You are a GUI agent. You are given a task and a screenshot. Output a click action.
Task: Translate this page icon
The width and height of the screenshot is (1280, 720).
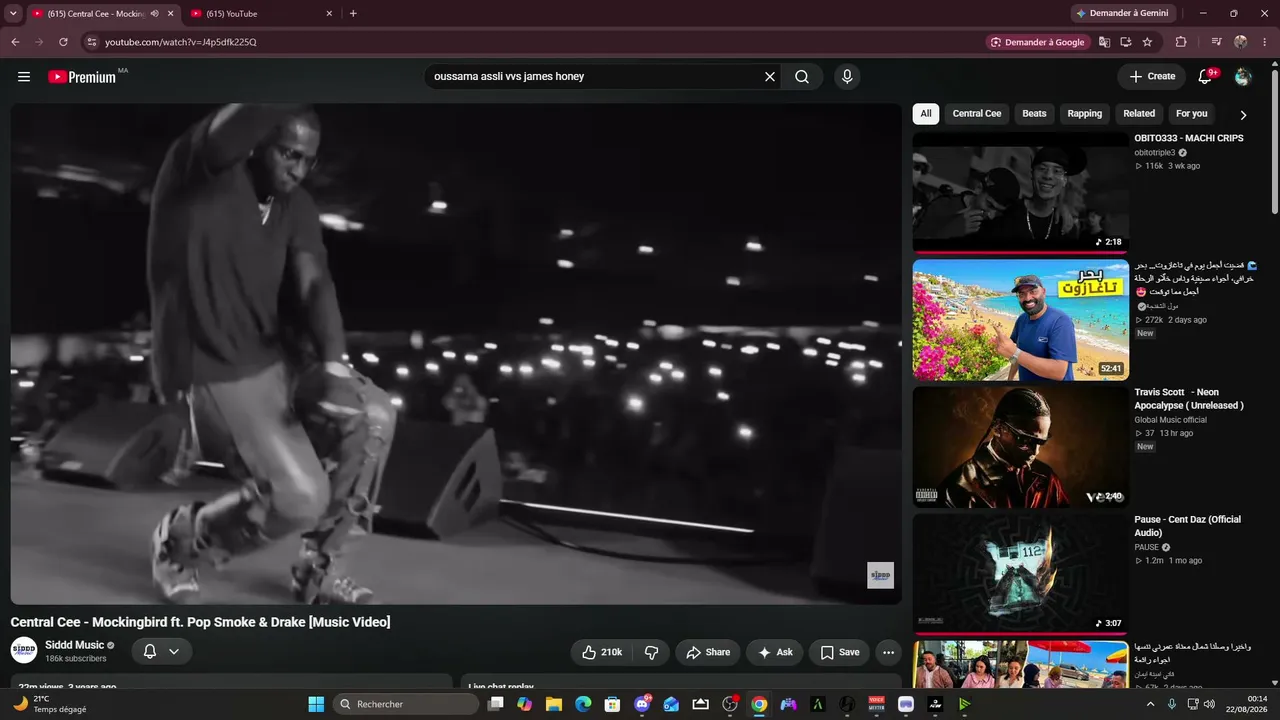pyautogui.click(x=1104, y=42)
